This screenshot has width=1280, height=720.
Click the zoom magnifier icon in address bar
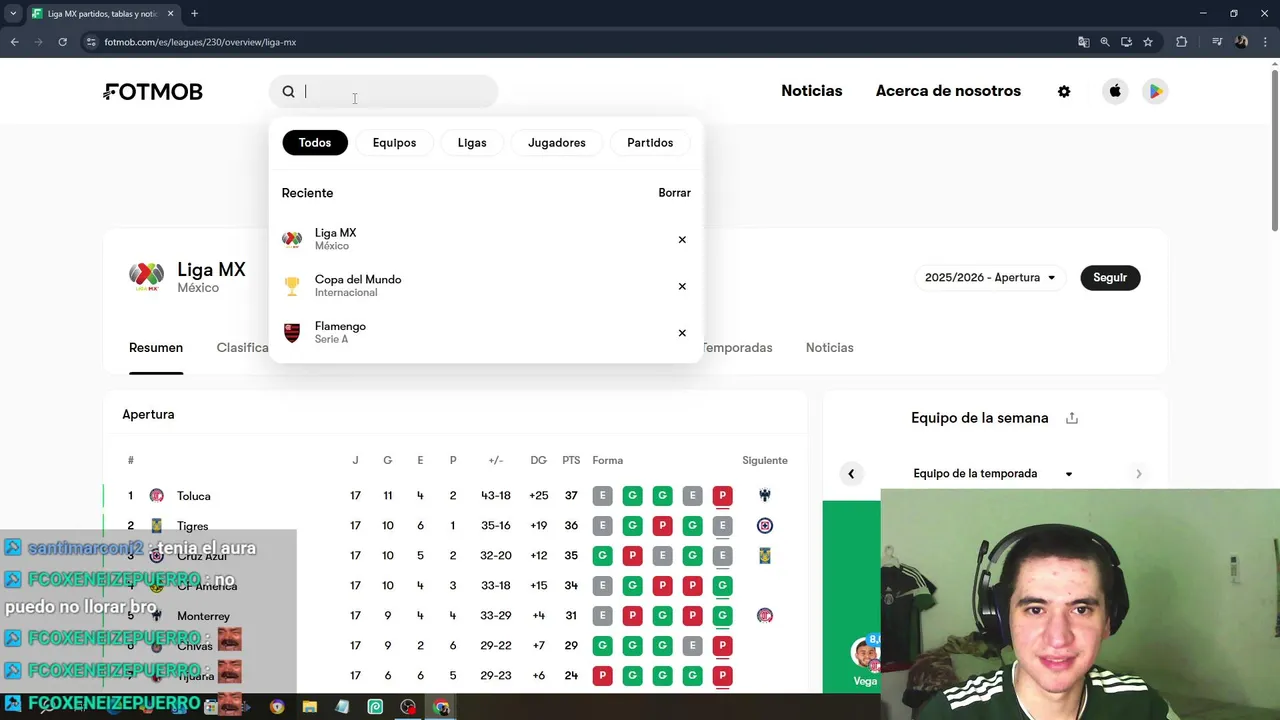tap(1105, 42)
